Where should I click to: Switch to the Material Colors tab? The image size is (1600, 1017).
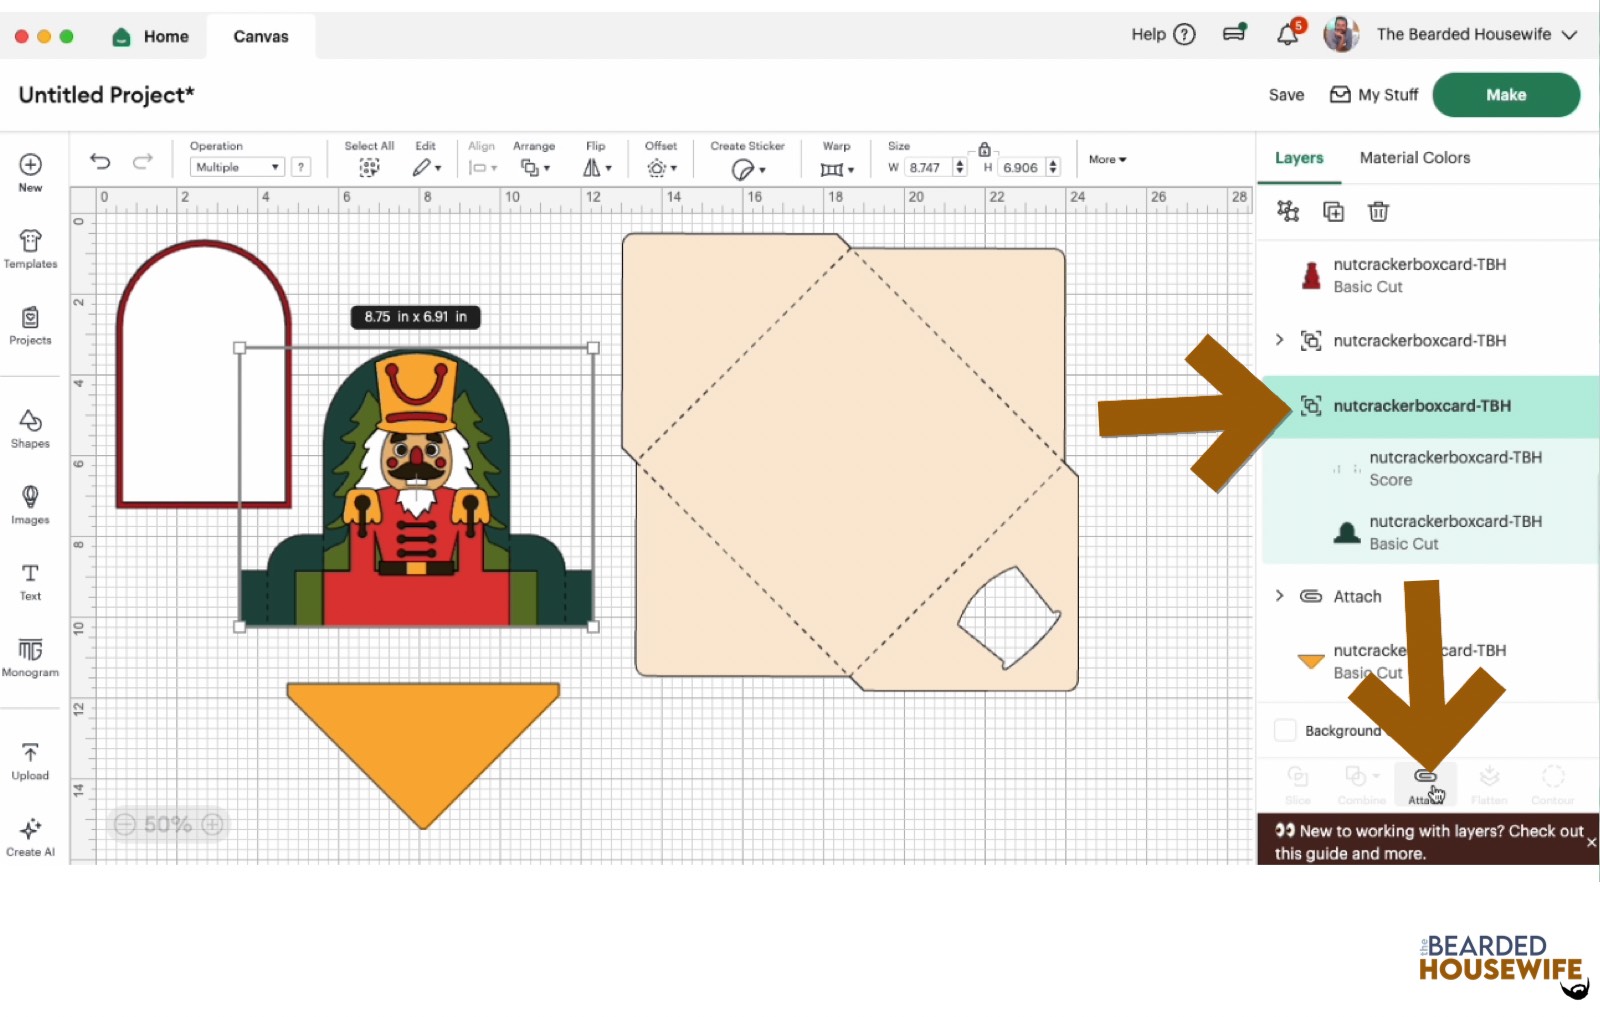coord(1414,158)
